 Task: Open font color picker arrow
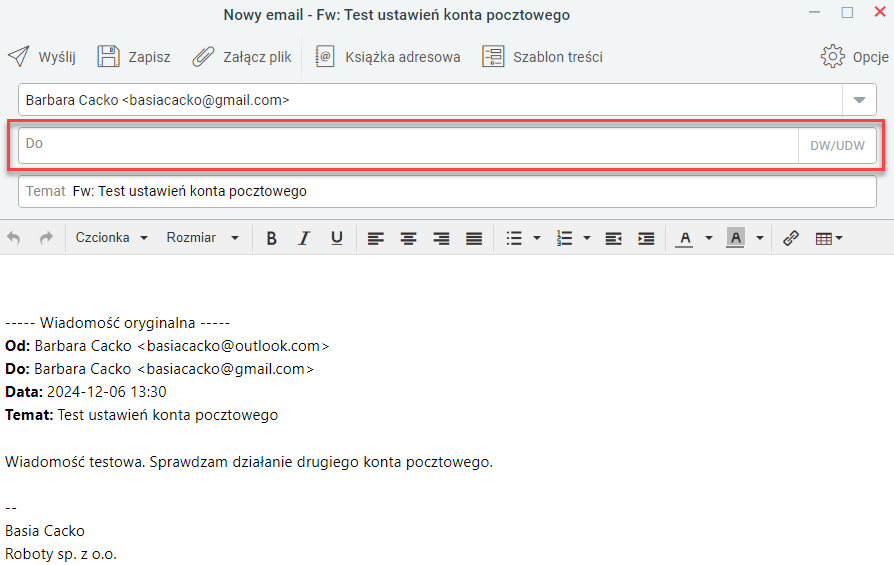tap(709, 238)
